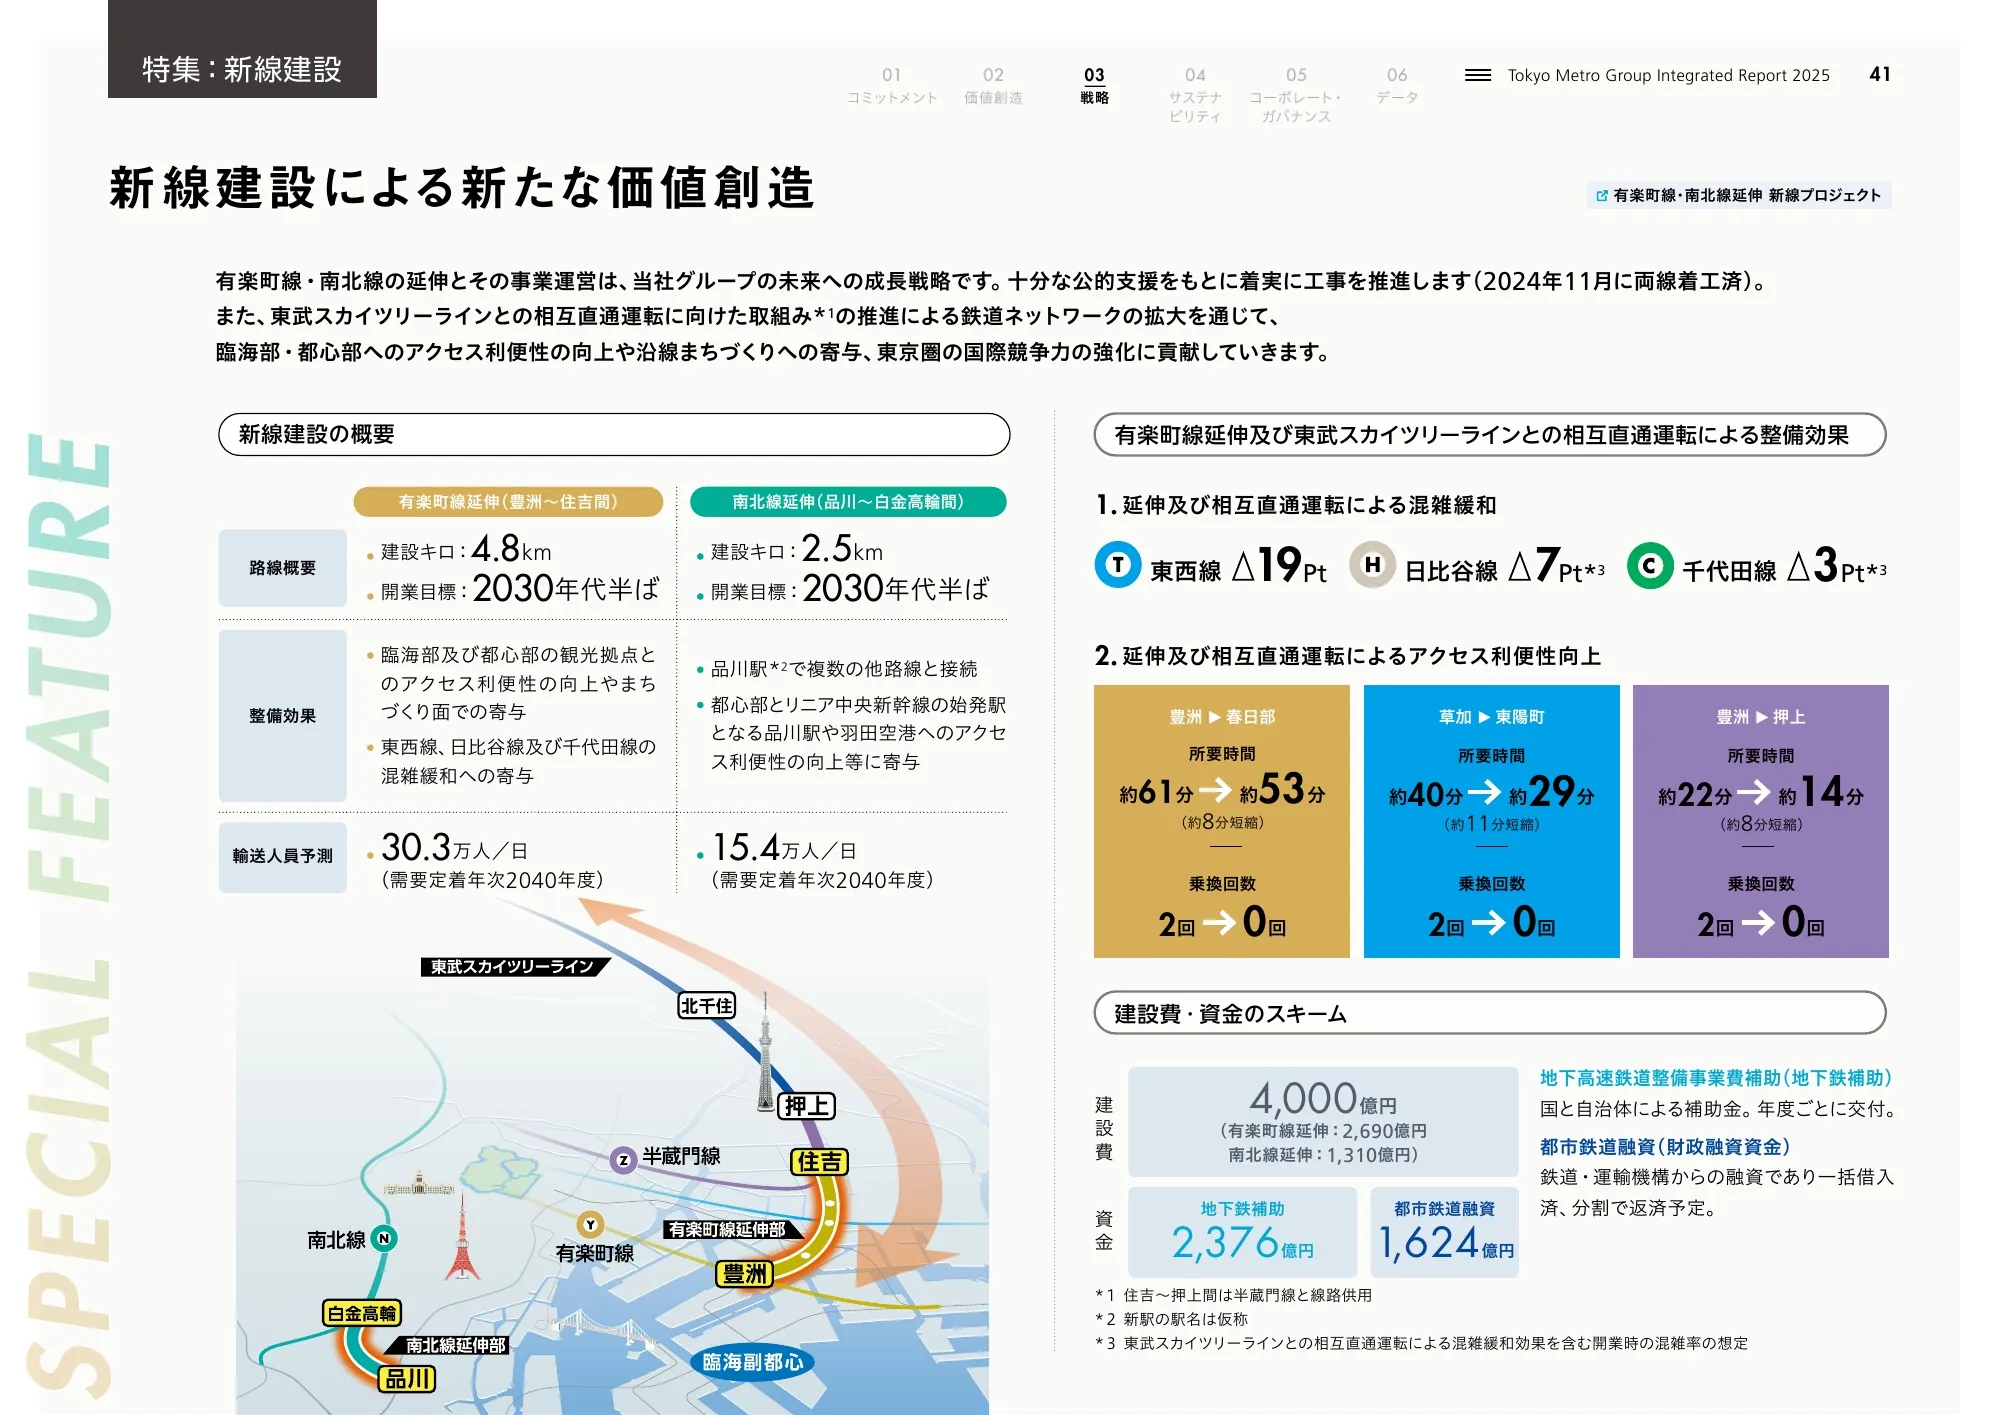
Task: Click the Hibiya line H circle icon
Action: [x=1373, y=565]
